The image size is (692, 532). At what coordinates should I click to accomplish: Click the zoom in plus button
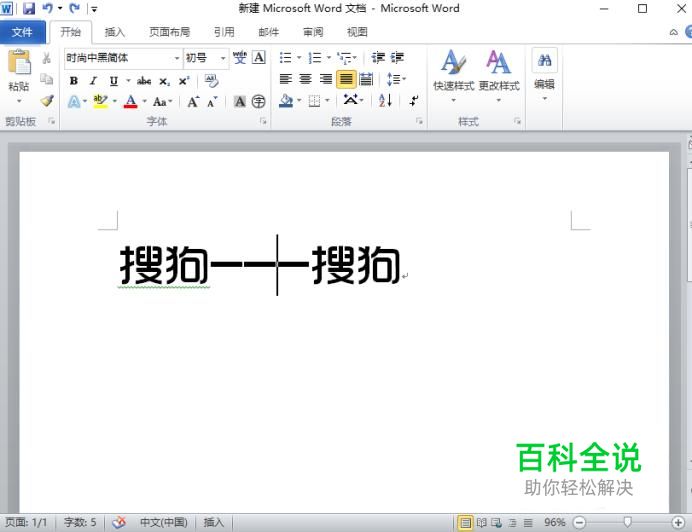678,523
